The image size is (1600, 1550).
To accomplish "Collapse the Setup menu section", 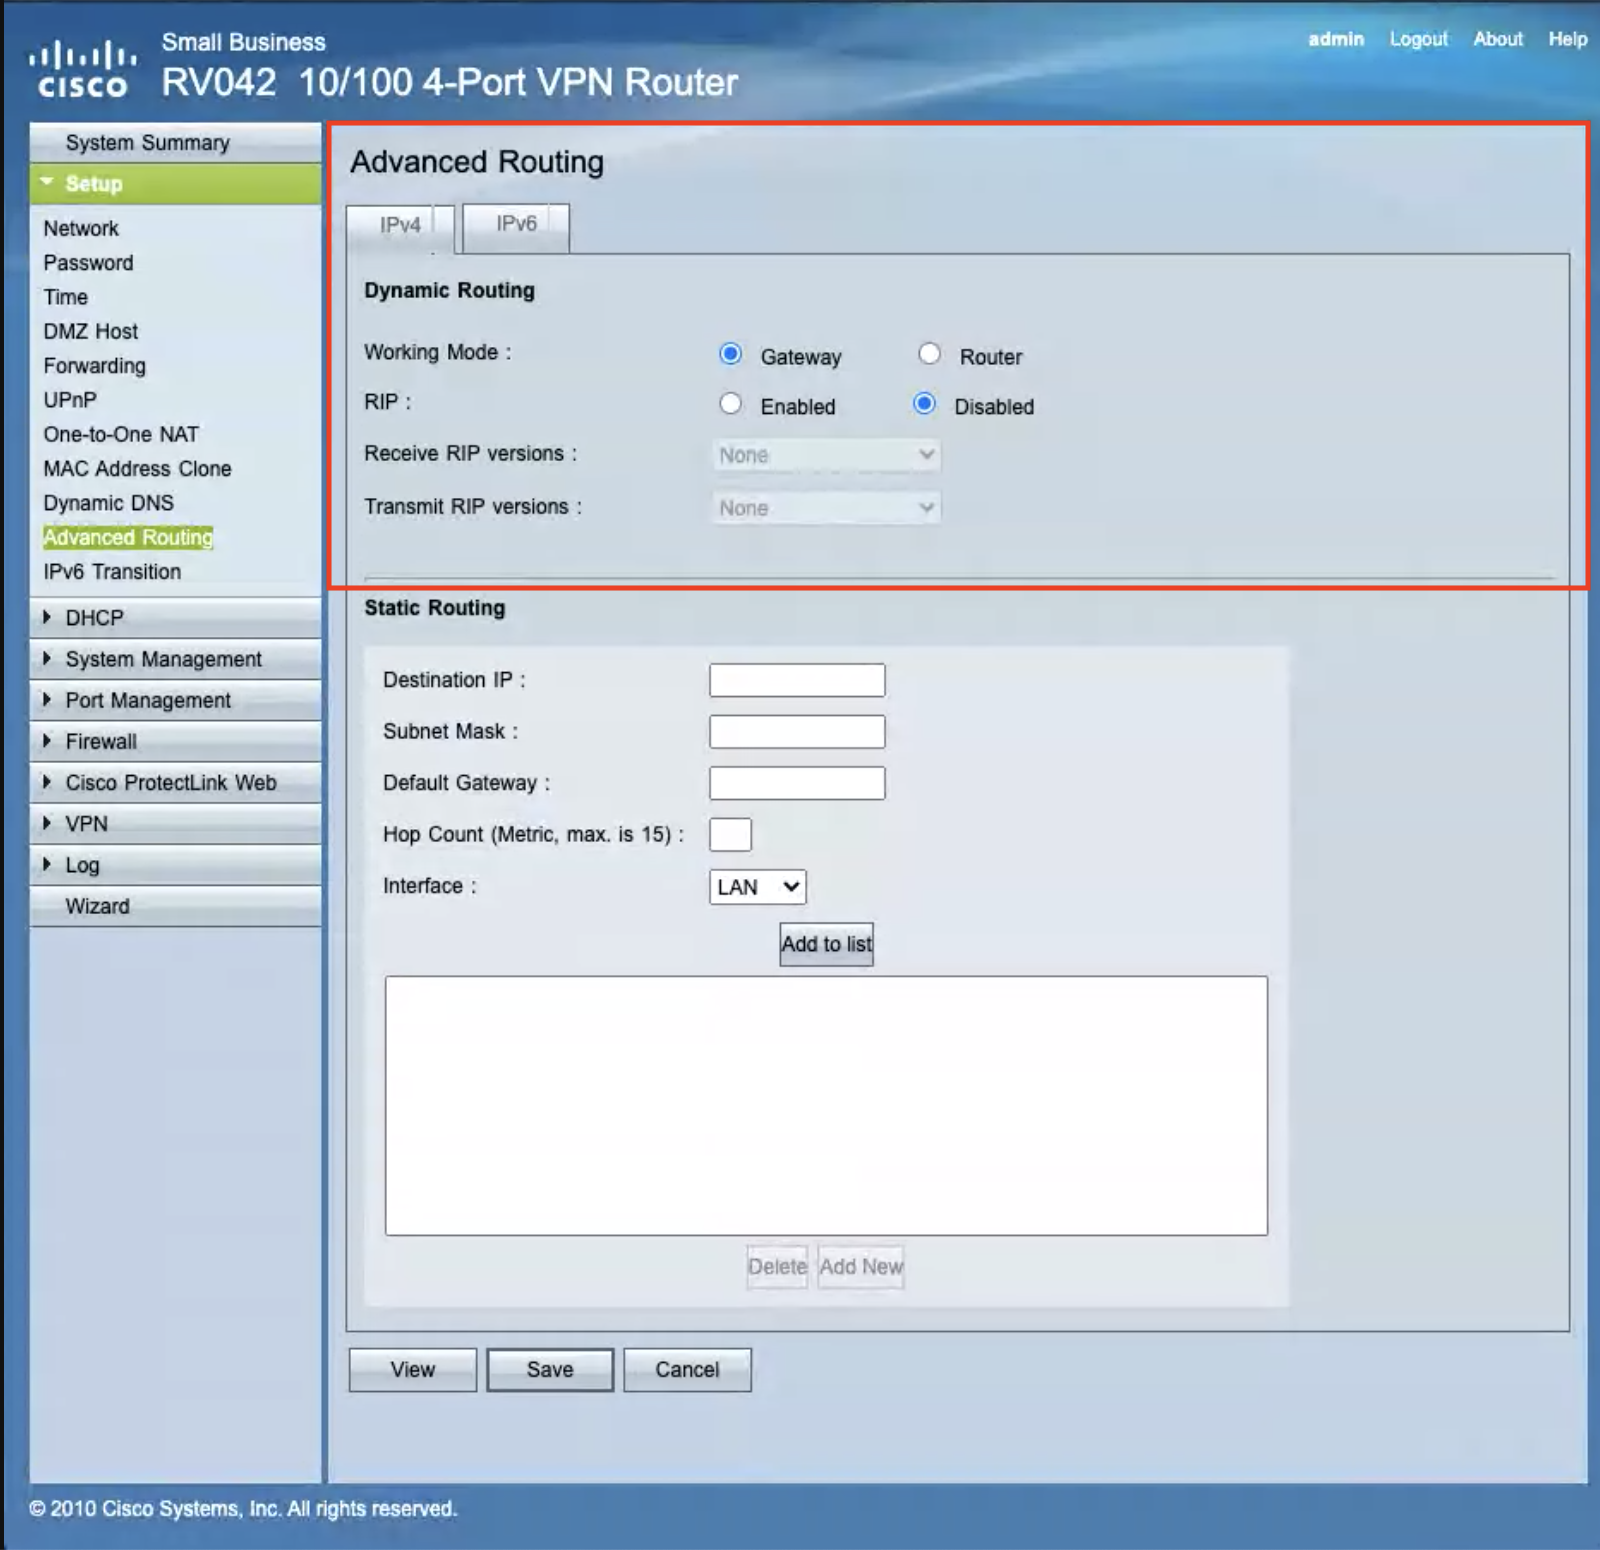I will 175,184.
